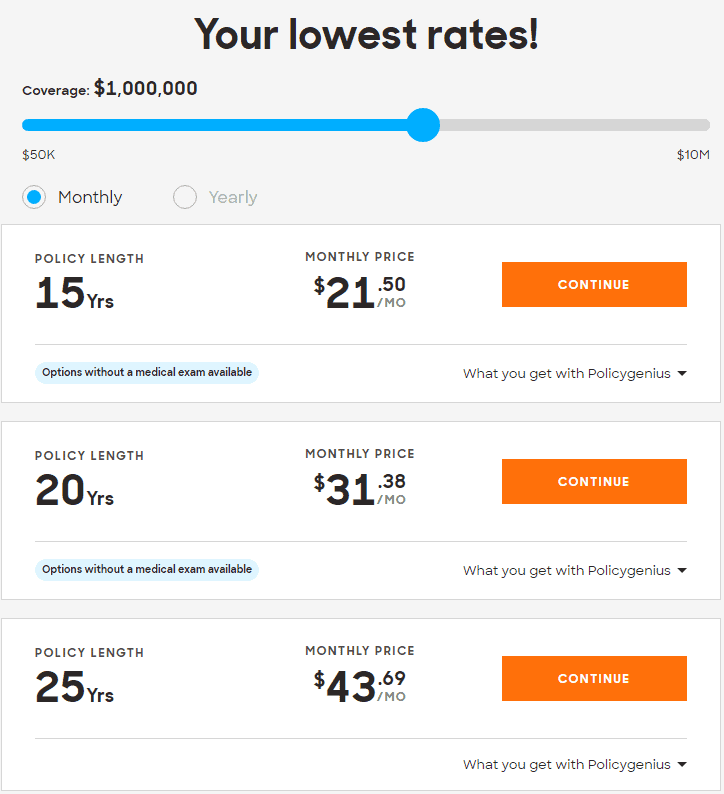Expand Policygenius details for 25-year plan

pos(575,765)
